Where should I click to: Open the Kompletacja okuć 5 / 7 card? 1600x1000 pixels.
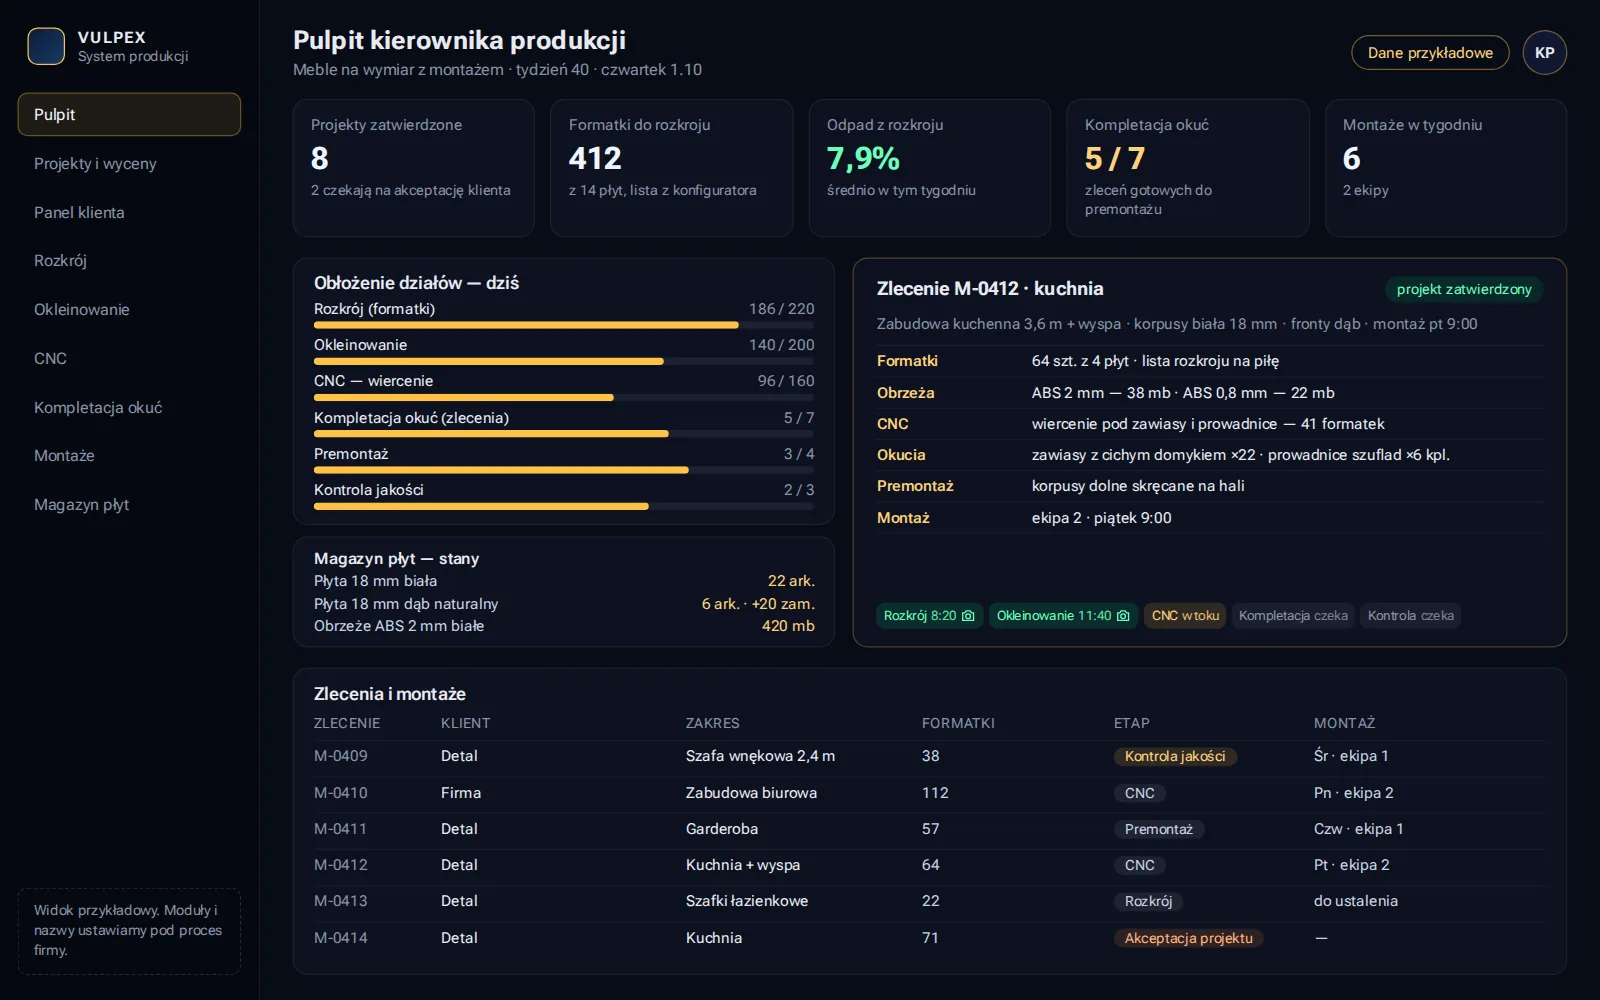1187,168
